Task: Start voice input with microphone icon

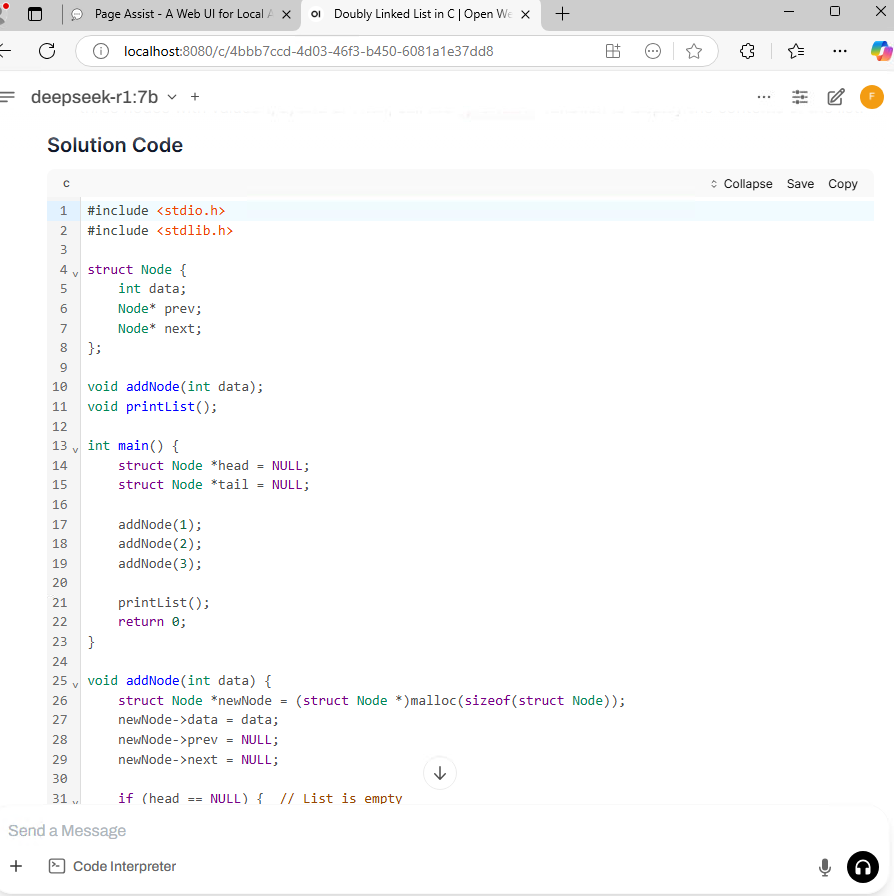Action: (824, 867)
